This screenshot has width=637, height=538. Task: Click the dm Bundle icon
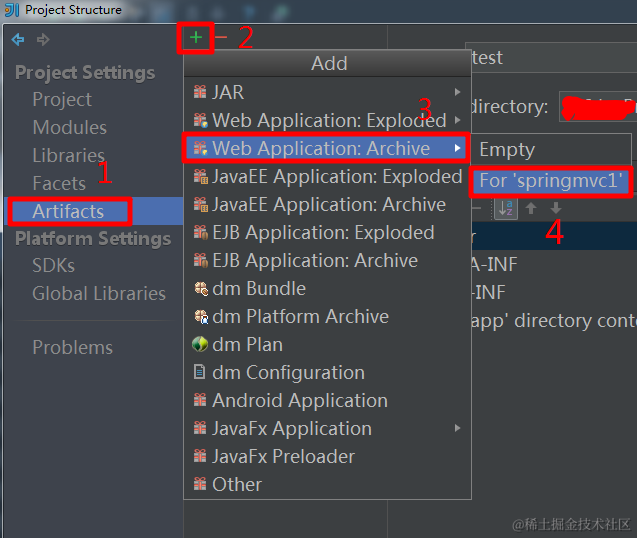click(x=201, y=289)
